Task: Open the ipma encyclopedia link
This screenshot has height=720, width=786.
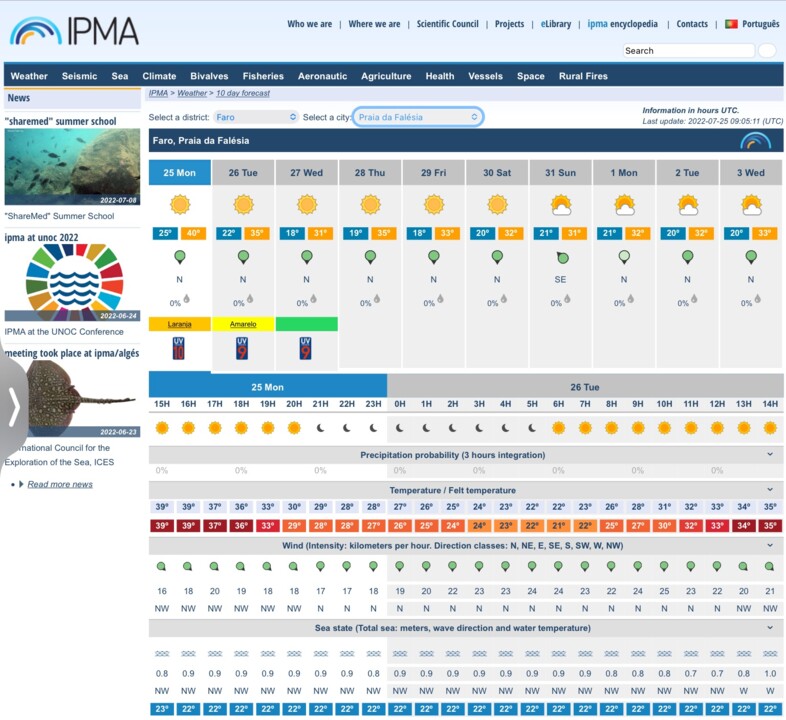Action: pos(623,24)
